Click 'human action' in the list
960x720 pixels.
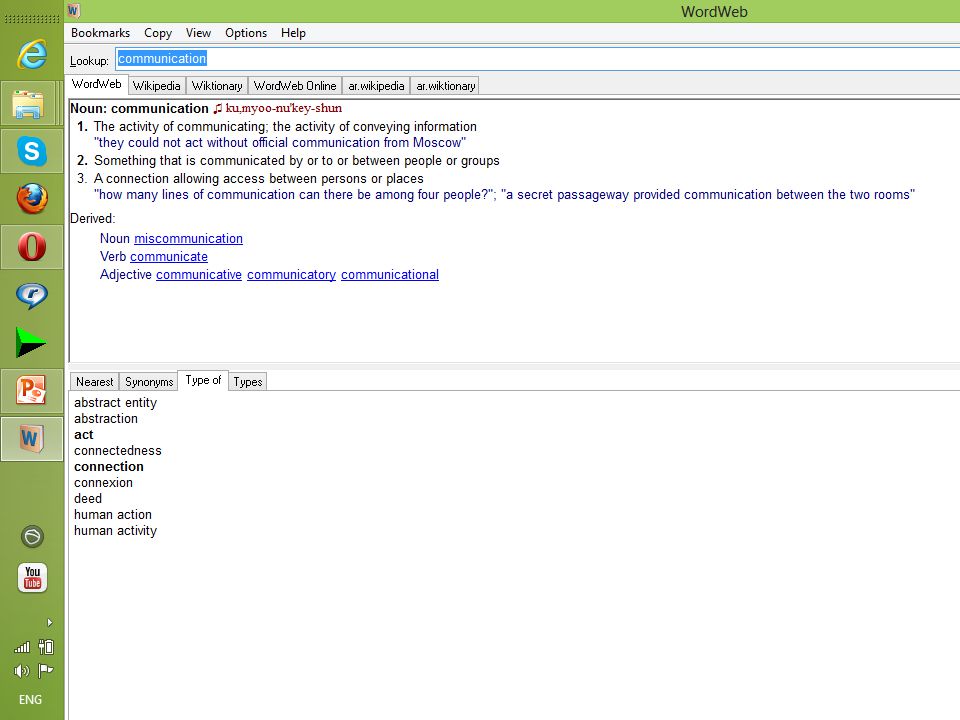[113, 515]
